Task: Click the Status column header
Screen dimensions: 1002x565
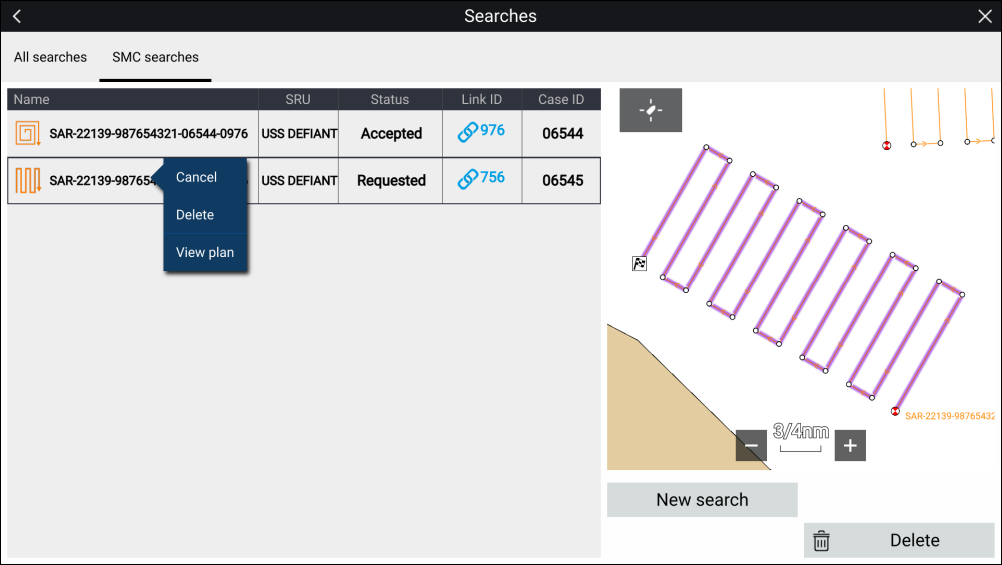Action: (390, 99)
